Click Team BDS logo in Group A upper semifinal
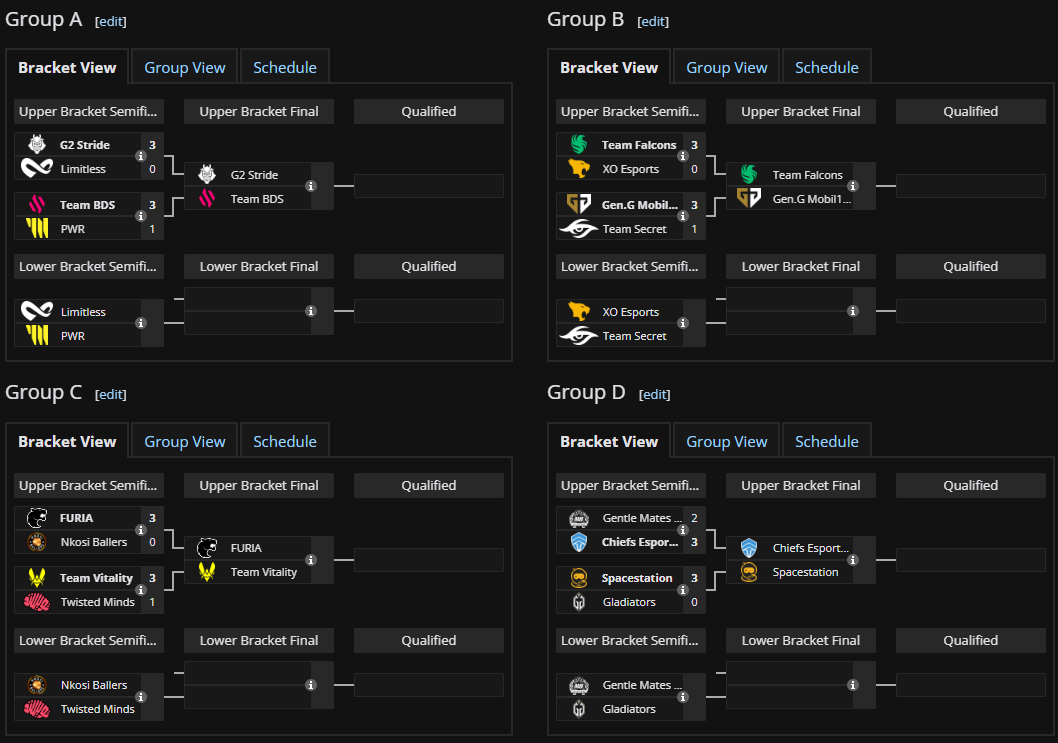 [x=37, y=204]
